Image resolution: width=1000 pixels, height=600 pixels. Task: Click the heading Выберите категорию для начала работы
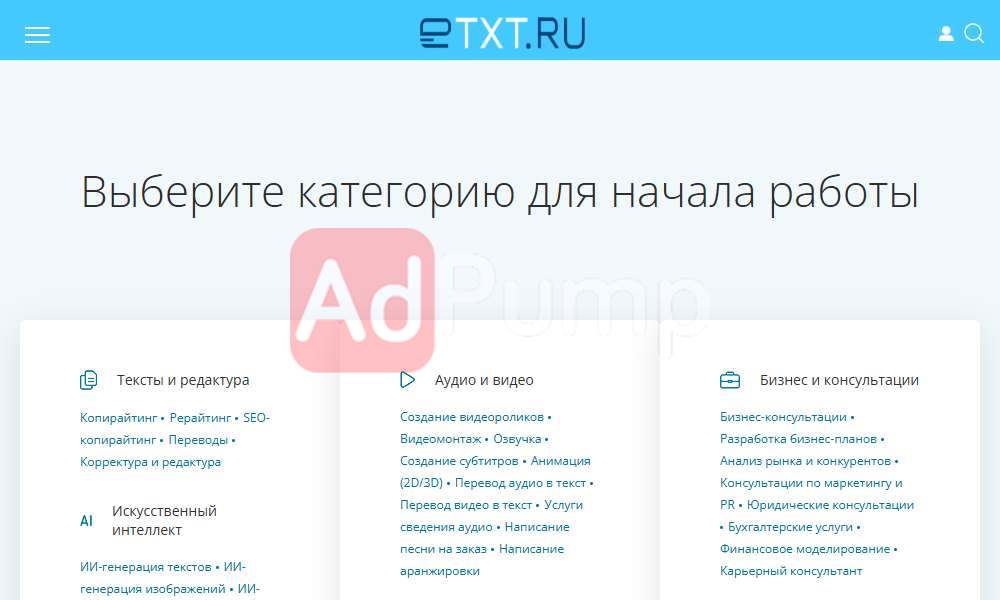tap(500, 192)
